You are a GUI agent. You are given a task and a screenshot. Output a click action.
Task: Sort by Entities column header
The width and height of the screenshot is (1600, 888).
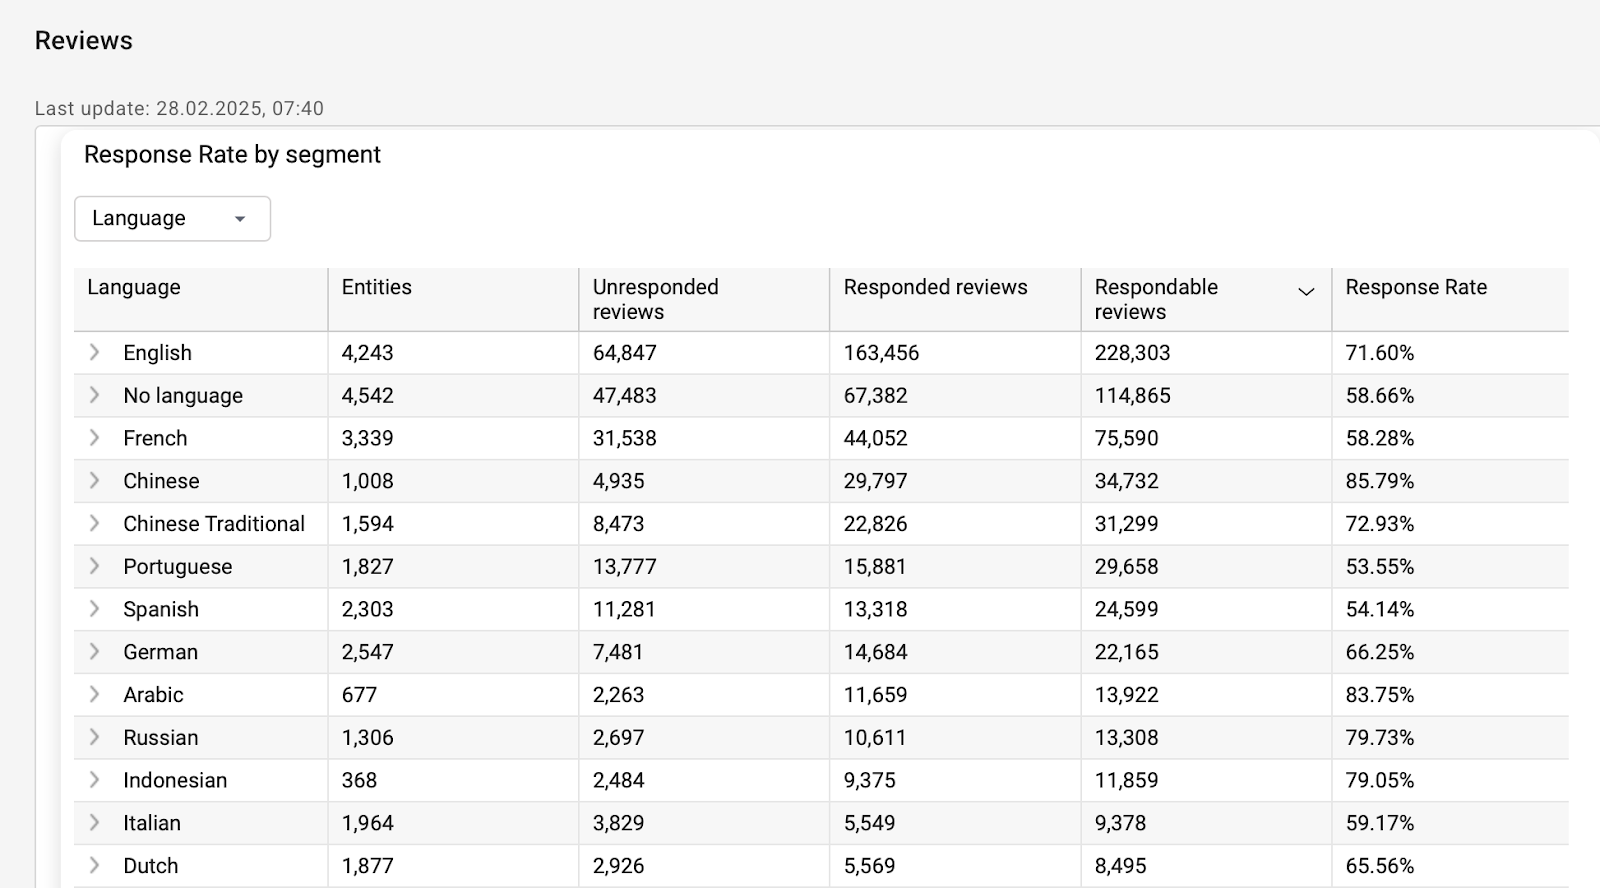click(x=377, y=287)
